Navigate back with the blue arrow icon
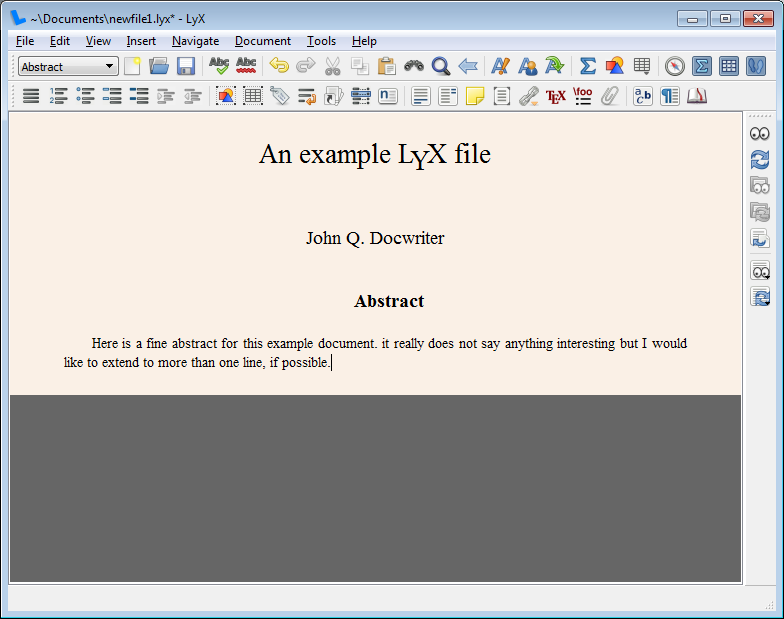Screen dimensions: 784x619 468,66
